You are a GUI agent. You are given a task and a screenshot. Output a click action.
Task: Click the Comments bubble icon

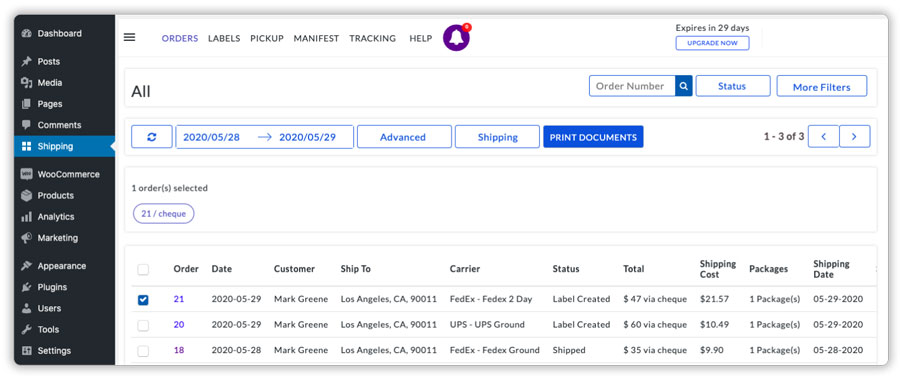tap(26, 125)
